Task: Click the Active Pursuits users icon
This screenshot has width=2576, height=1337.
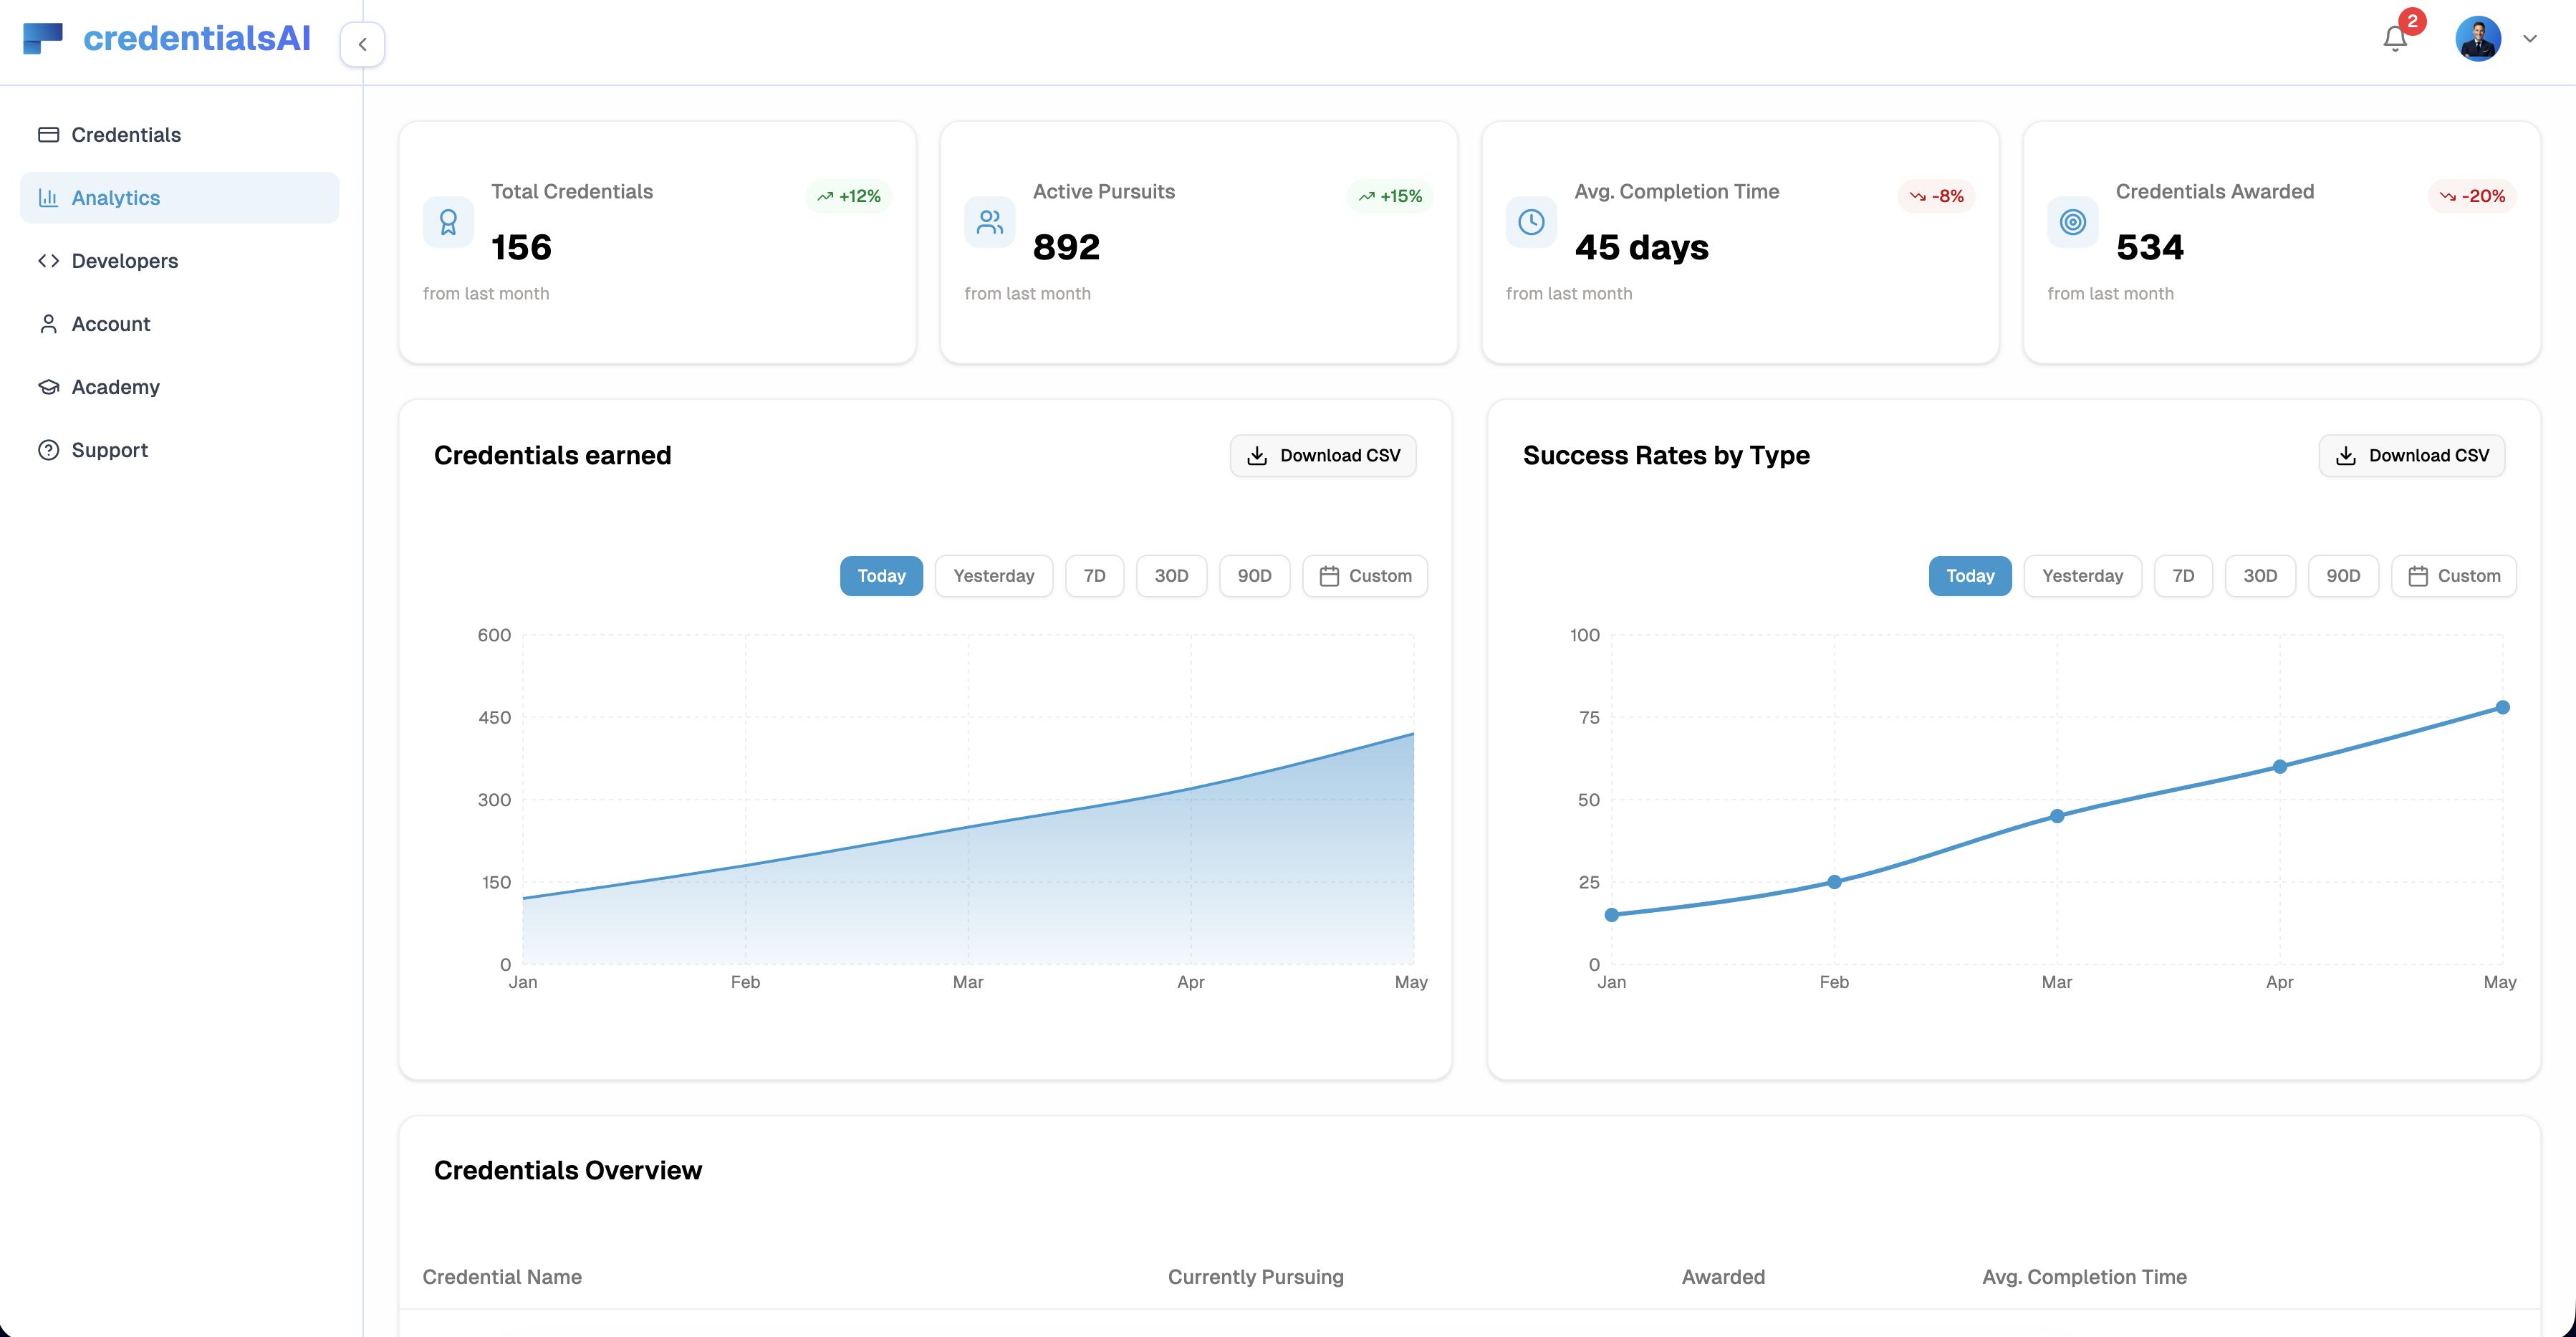Action: [x=990, y=222]
